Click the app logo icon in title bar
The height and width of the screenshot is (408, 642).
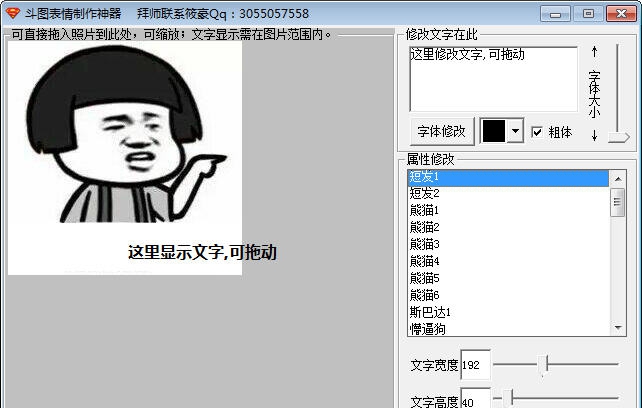tap(13, 13)
